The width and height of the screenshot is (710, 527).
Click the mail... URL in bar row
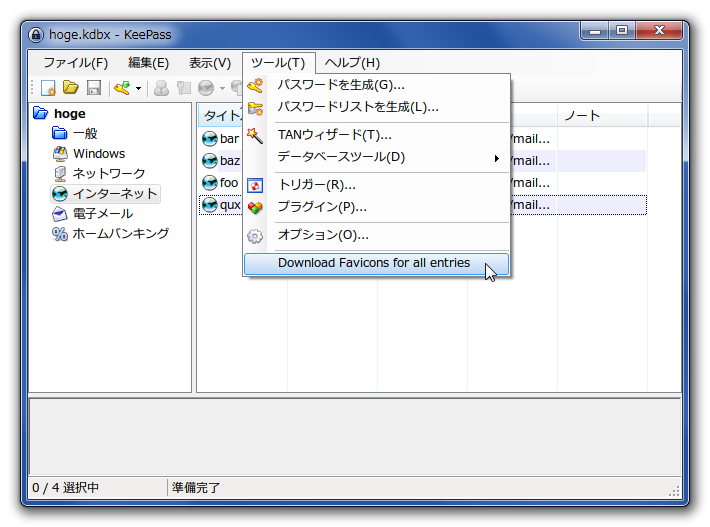(530, 139)
